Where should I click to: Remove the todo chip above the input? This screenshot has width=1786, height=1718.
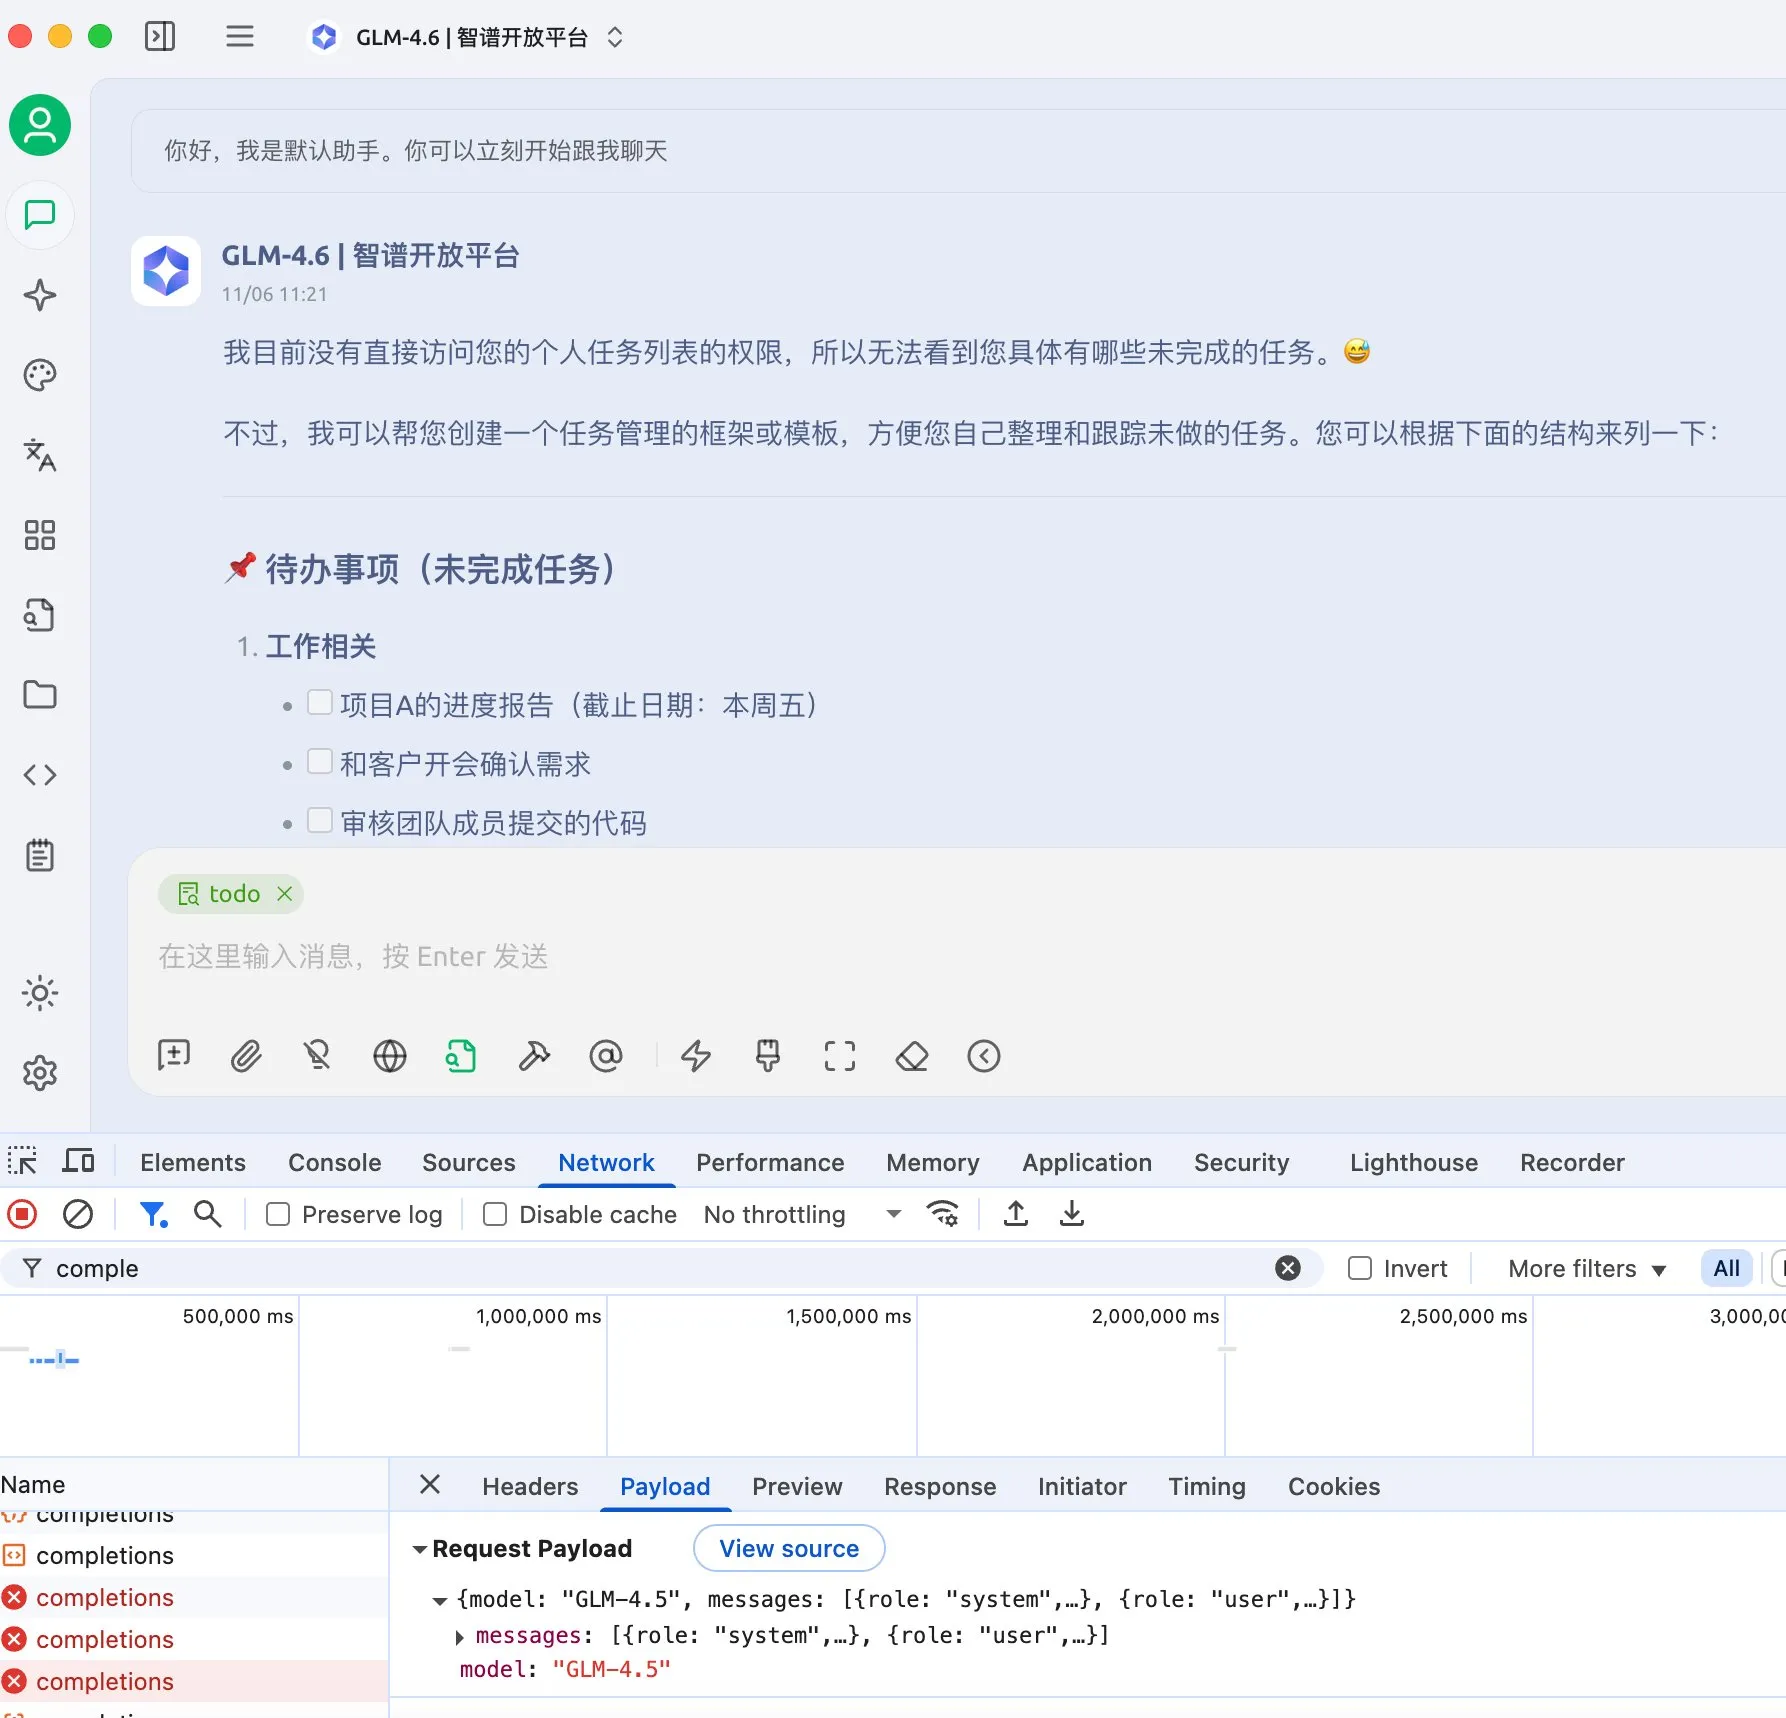coord(284,893)
